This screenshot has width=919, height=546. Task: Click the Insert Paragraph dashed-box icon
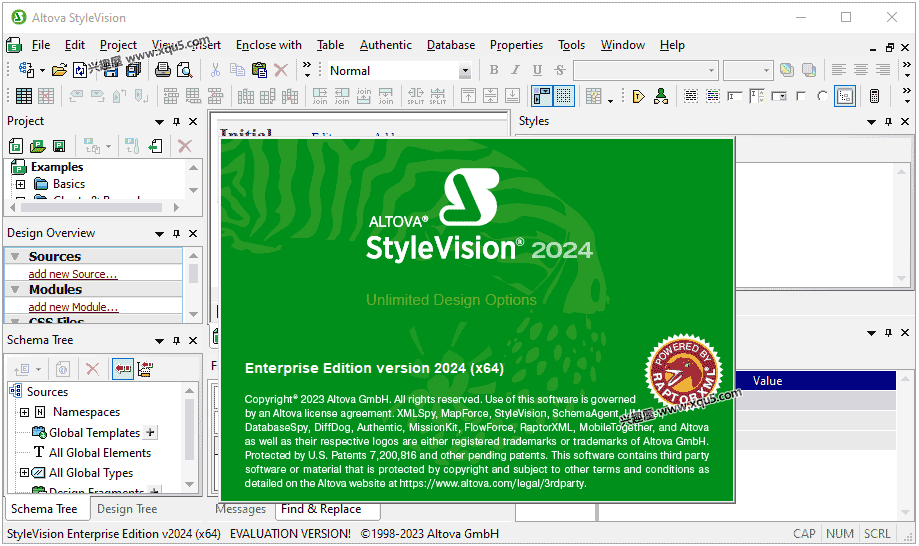click(691, 96)
